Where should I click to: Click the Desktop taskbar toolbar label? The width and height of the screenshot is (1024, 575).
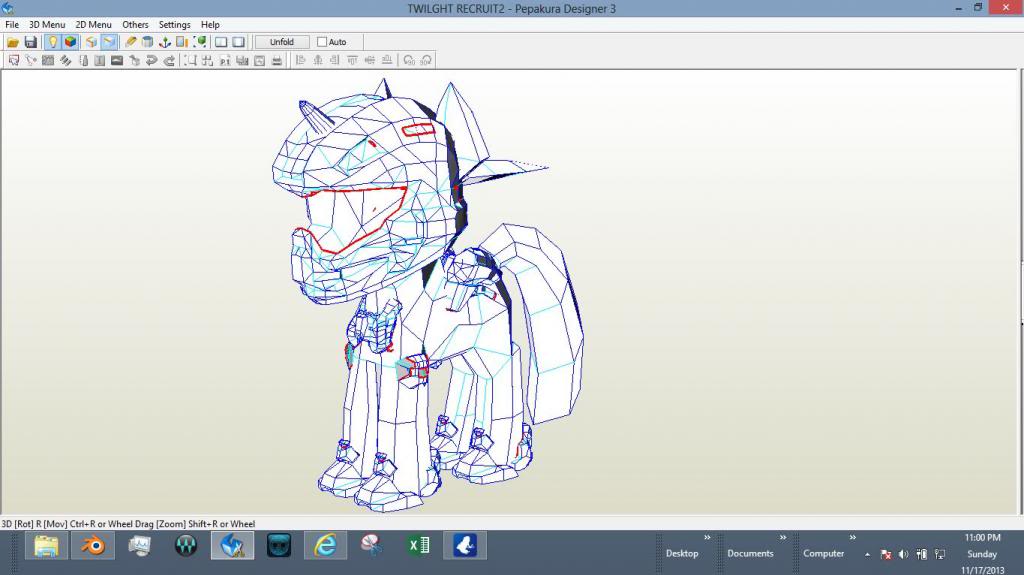point(682,553)
